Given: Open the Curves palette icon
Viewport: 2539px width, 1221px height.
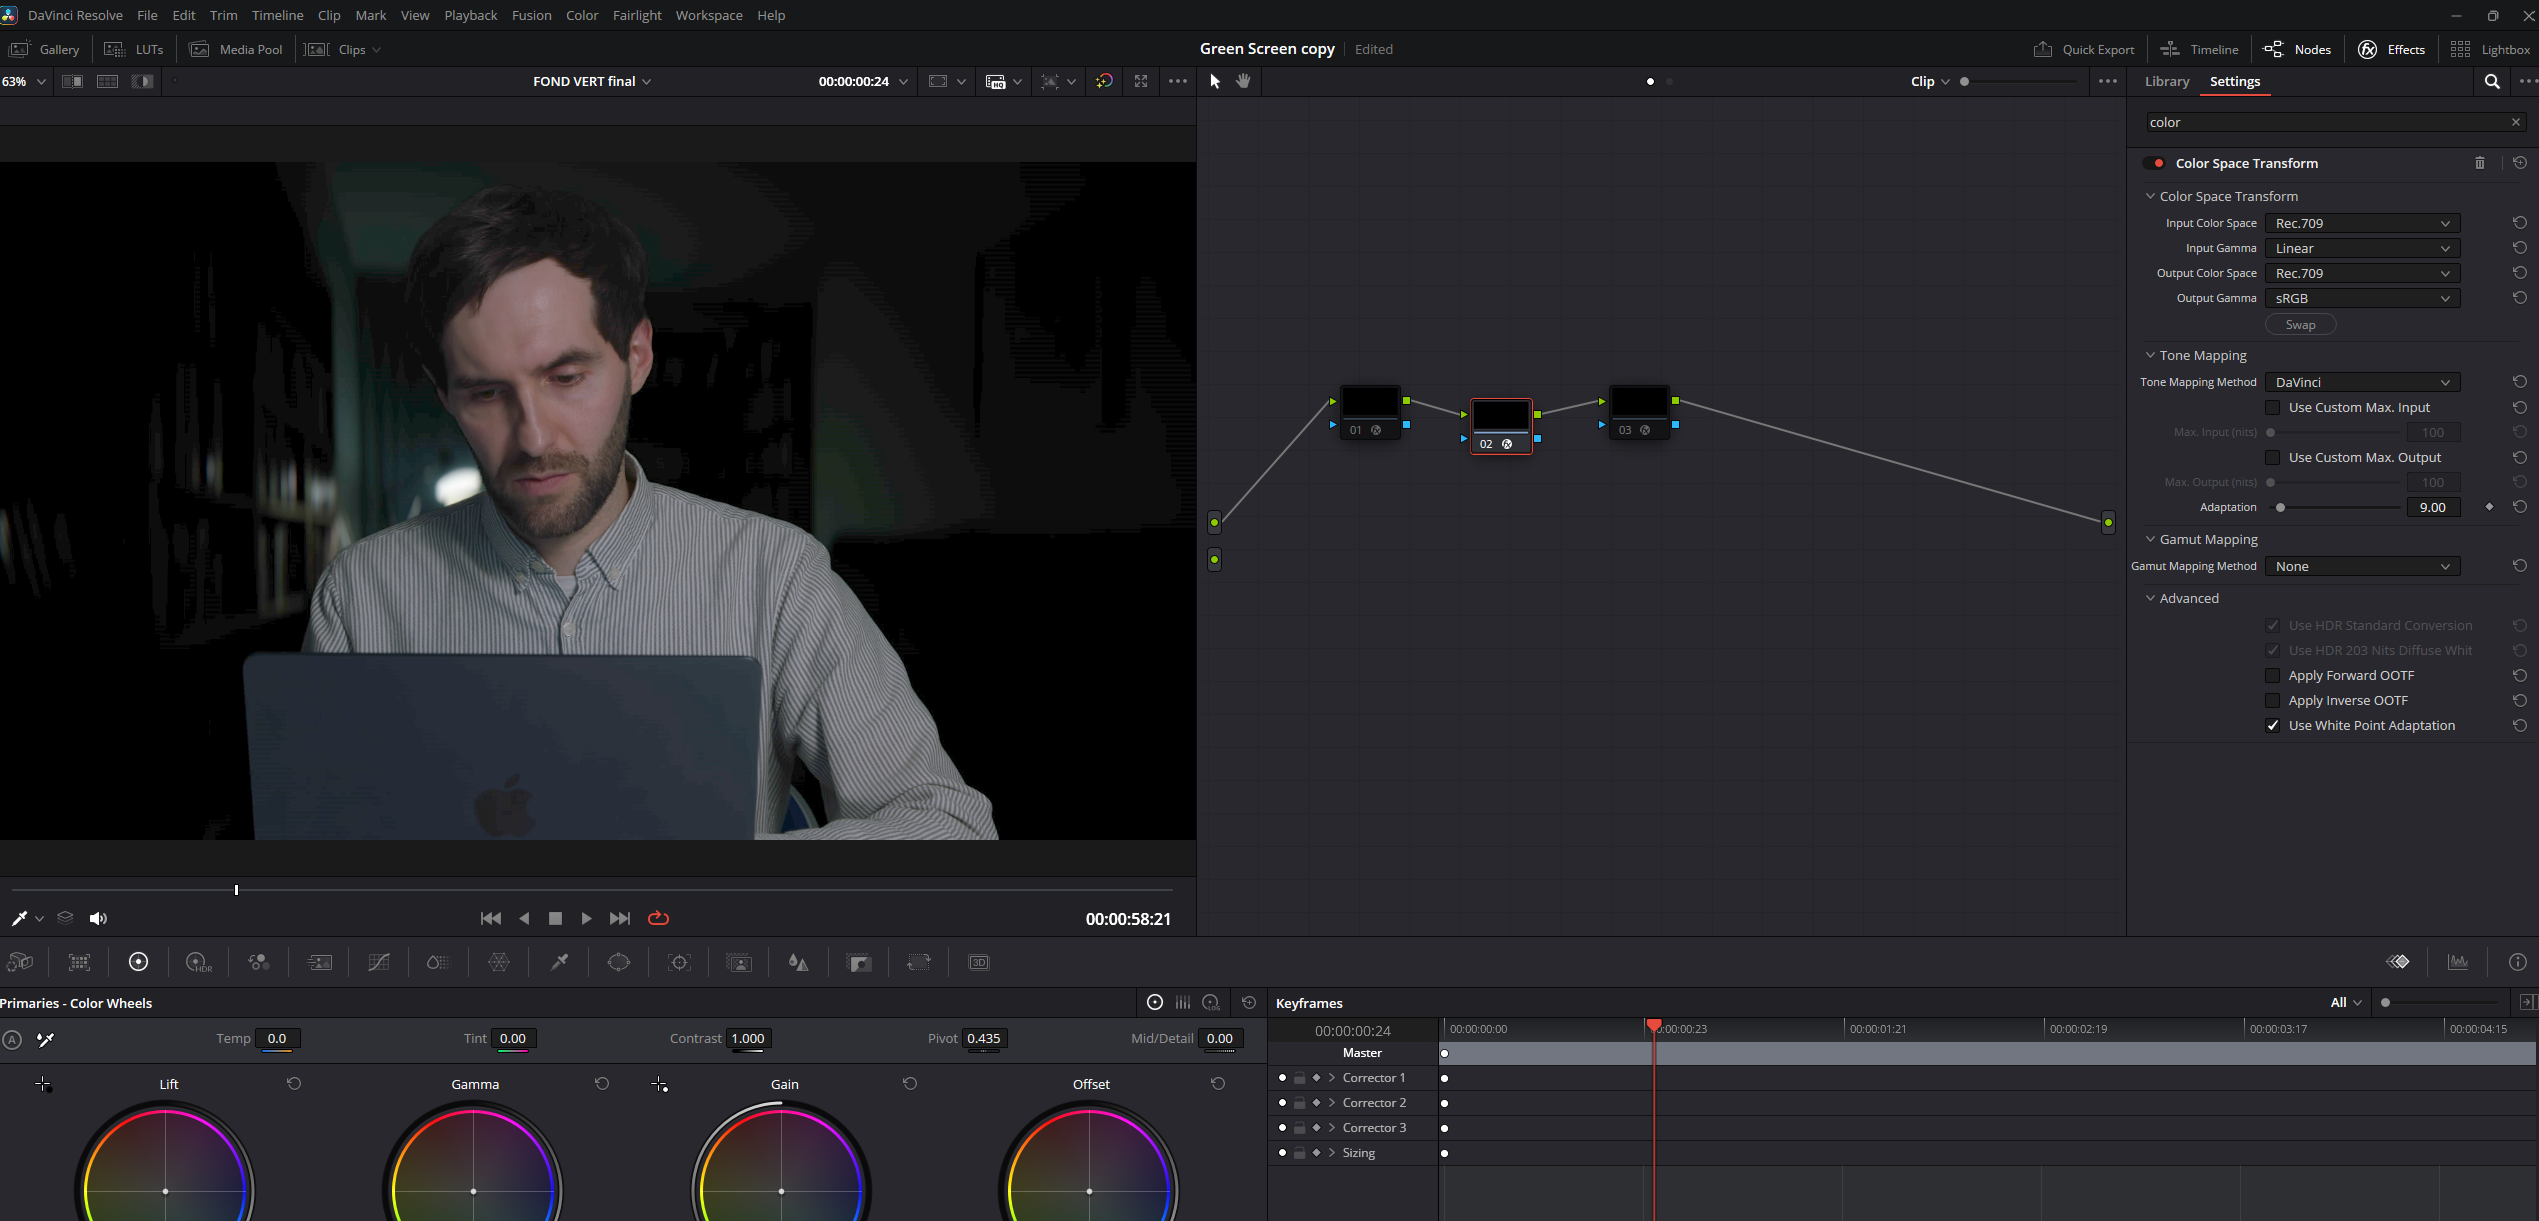Looking at the screenshot, I should (x=379, y=962).
